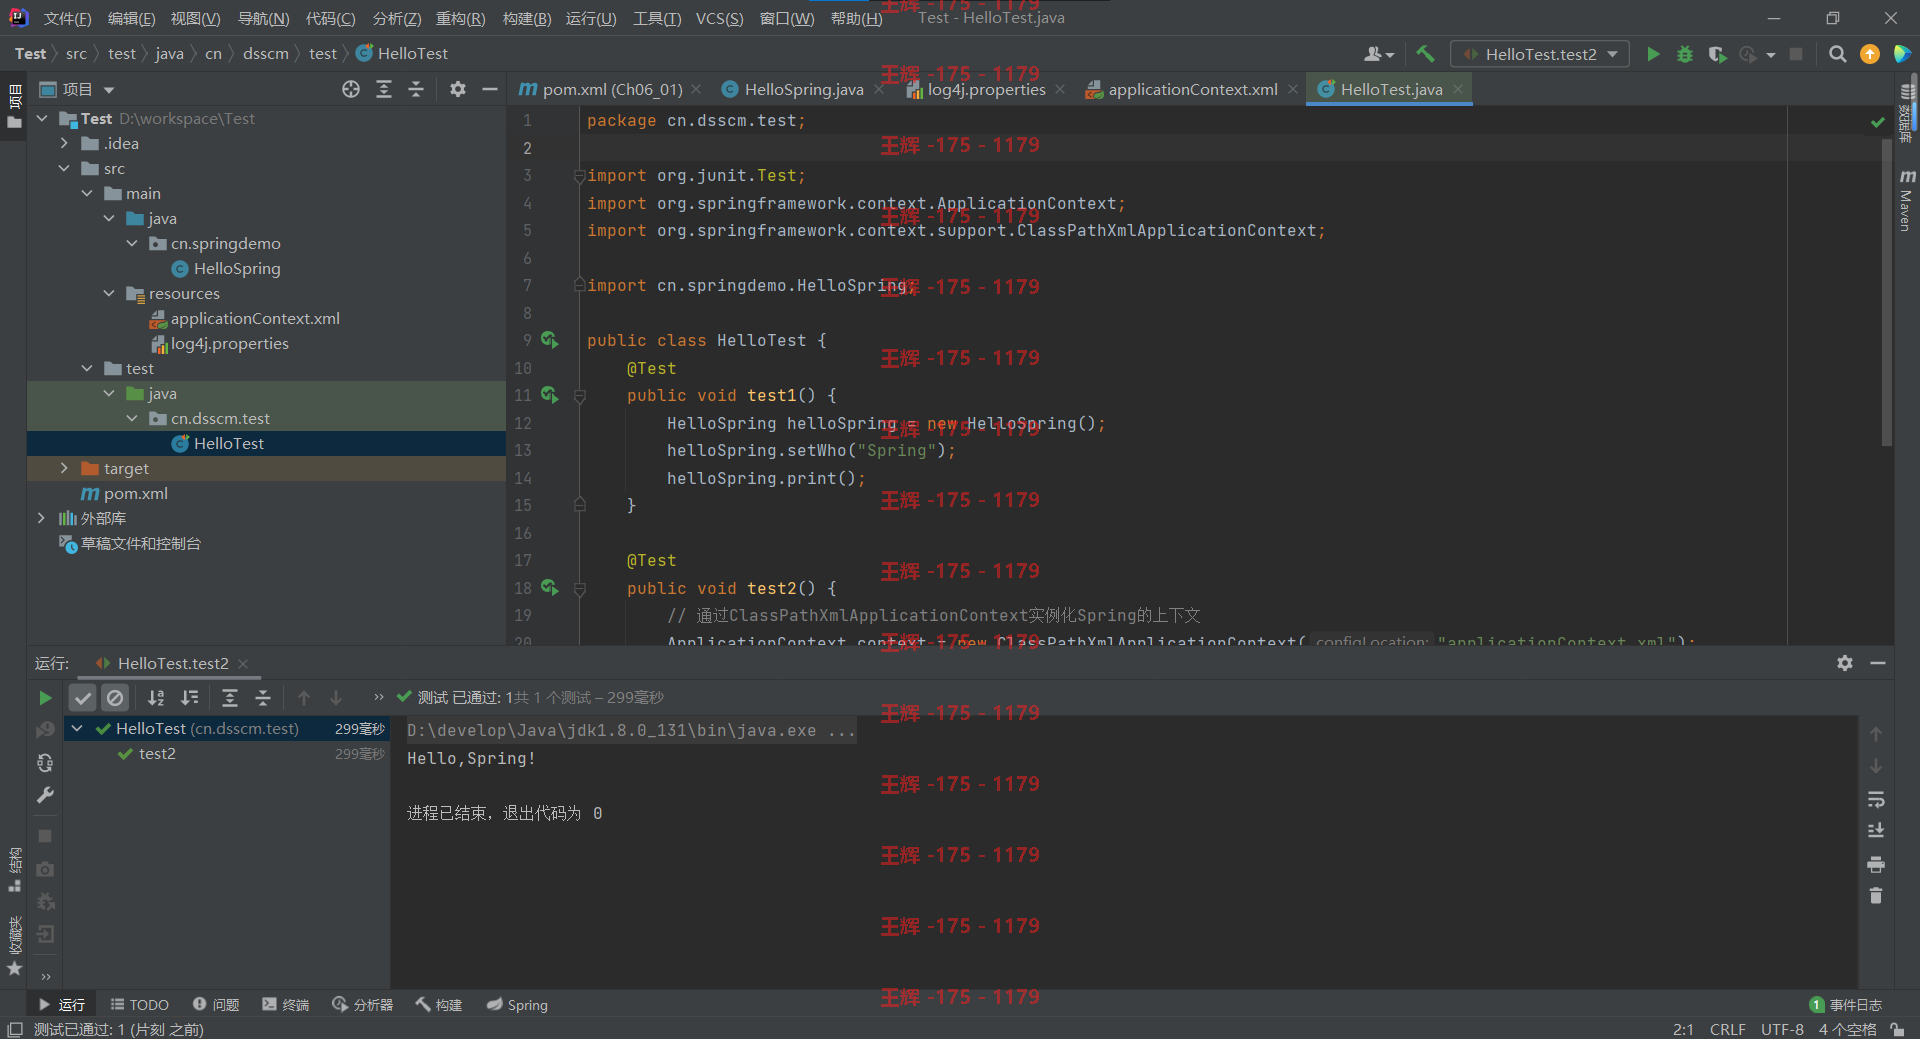Locate current file in project tree

pyautogui.click(x=351, y=89)
